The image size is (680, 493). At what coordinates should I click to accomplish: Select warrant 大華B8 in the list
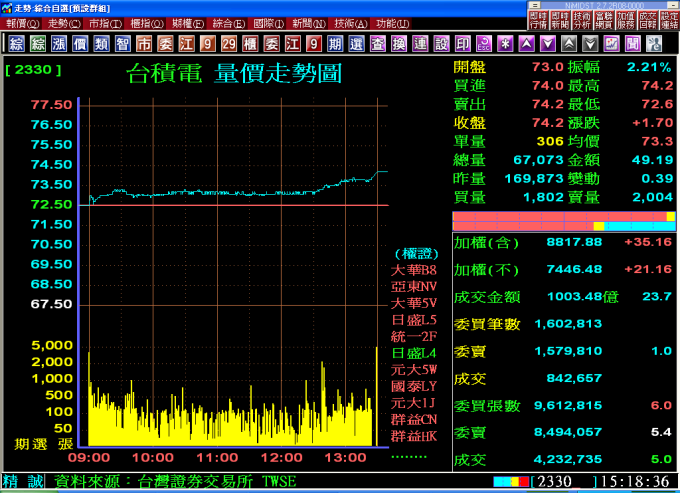[x=414, y=270]
